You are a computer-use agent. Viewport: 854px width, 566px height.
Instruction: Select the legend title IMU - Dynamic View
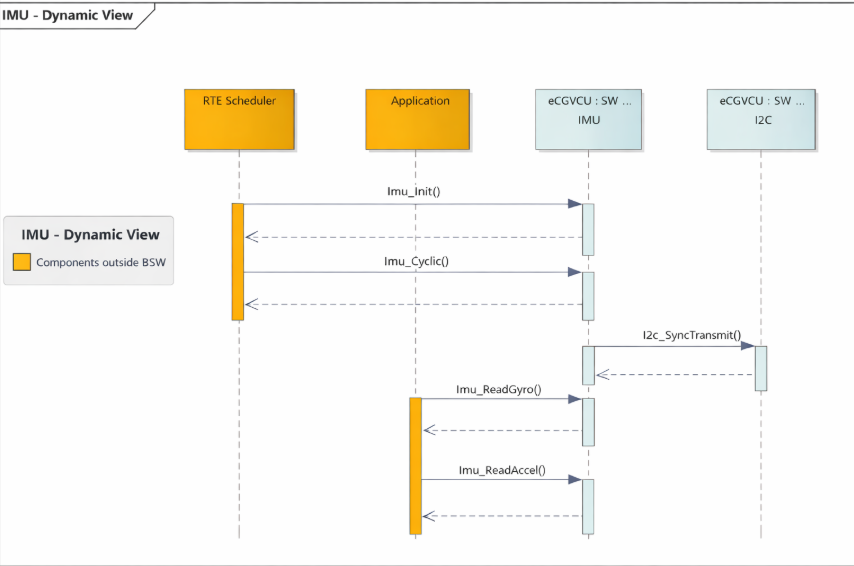[x=90, y=235]
